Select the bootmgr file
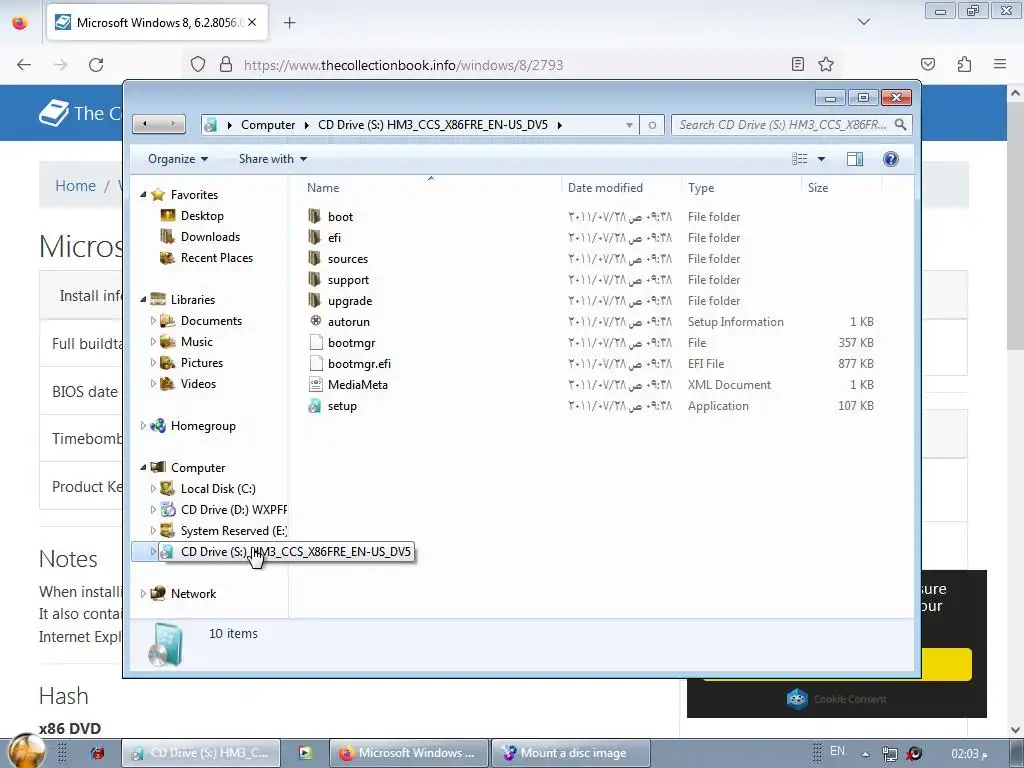 (x=351, y=342)
